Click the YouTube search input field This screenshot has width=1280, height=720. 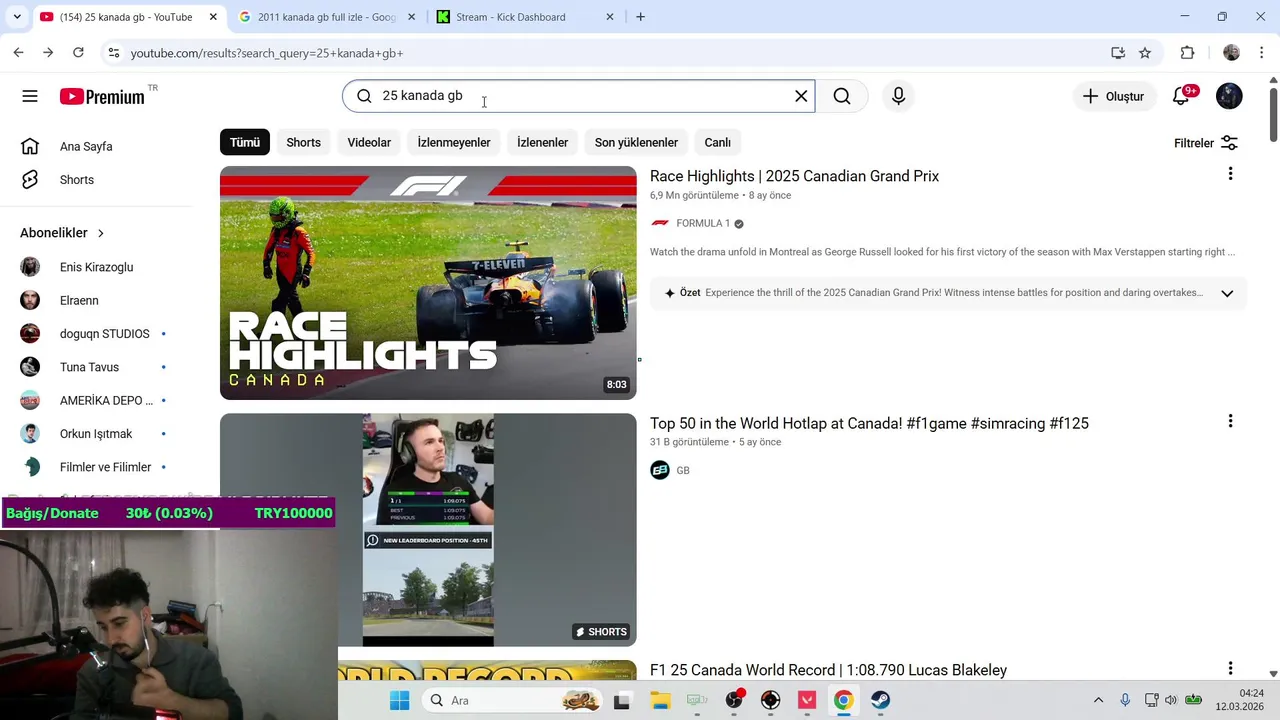tap(579, 96)
